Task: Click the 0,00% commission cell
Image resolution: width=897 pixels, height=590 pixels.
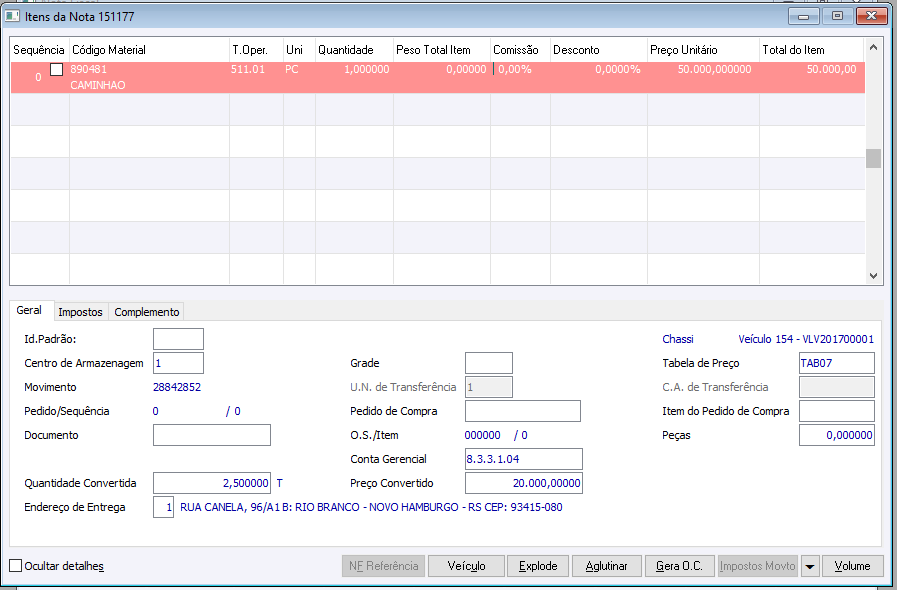Action: [x=515, y=69]
